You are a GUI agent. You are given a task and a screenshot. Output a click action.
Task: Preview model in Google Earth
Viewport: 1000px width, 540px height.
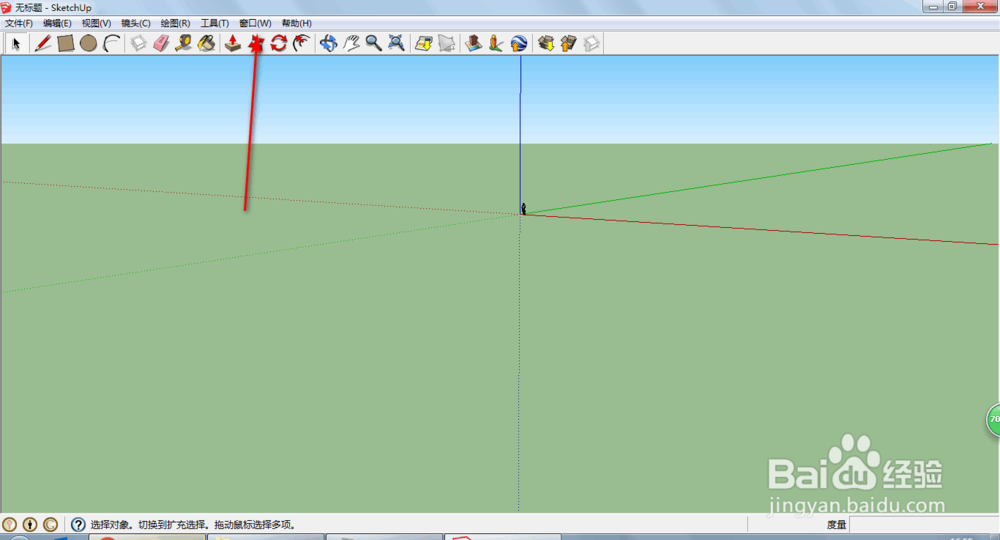(x=518, y=43)
